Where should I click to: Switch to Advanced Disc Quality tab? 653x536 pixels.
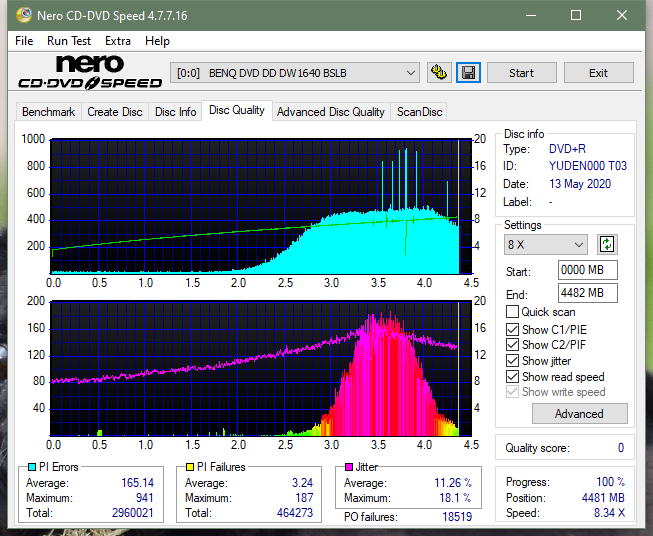pyautogui.click(x=331, y=112)
